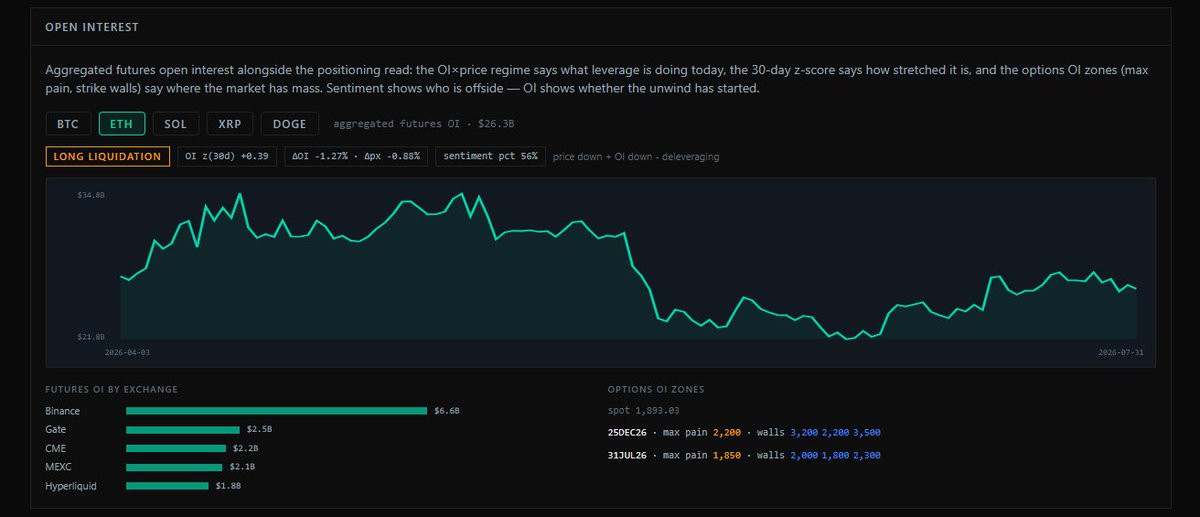This screenshot has height=517, width=1200.
Task: Click the FUTURES OI BY EXCHANGE heading
Action: [111, 389]
